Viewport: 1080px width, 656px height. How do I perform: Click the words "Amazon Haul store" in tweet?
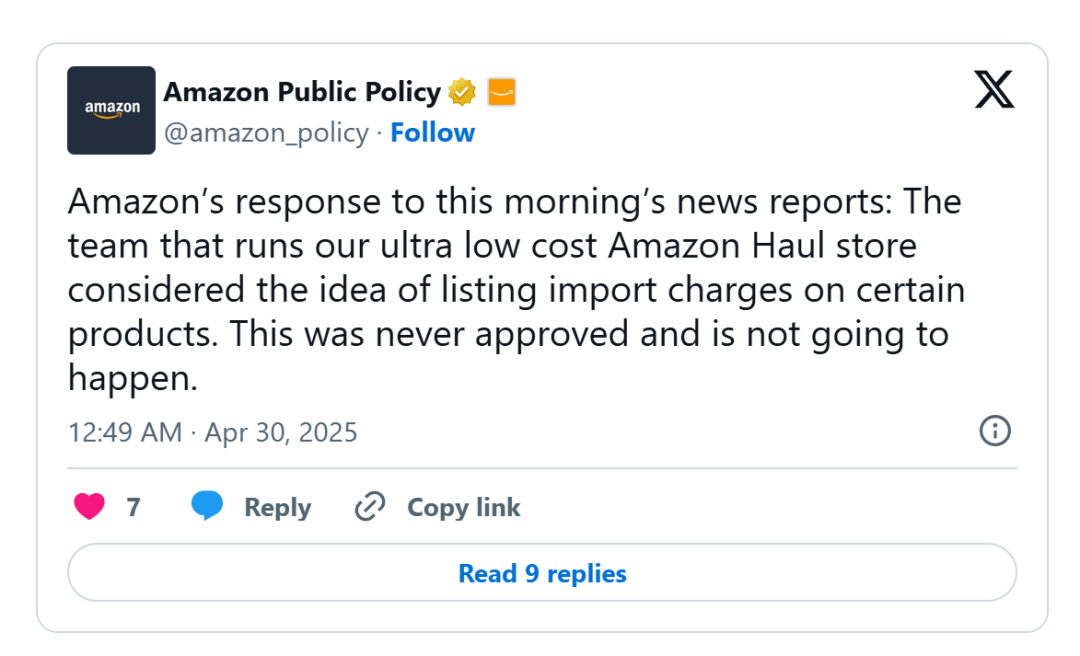coord(762,246)
